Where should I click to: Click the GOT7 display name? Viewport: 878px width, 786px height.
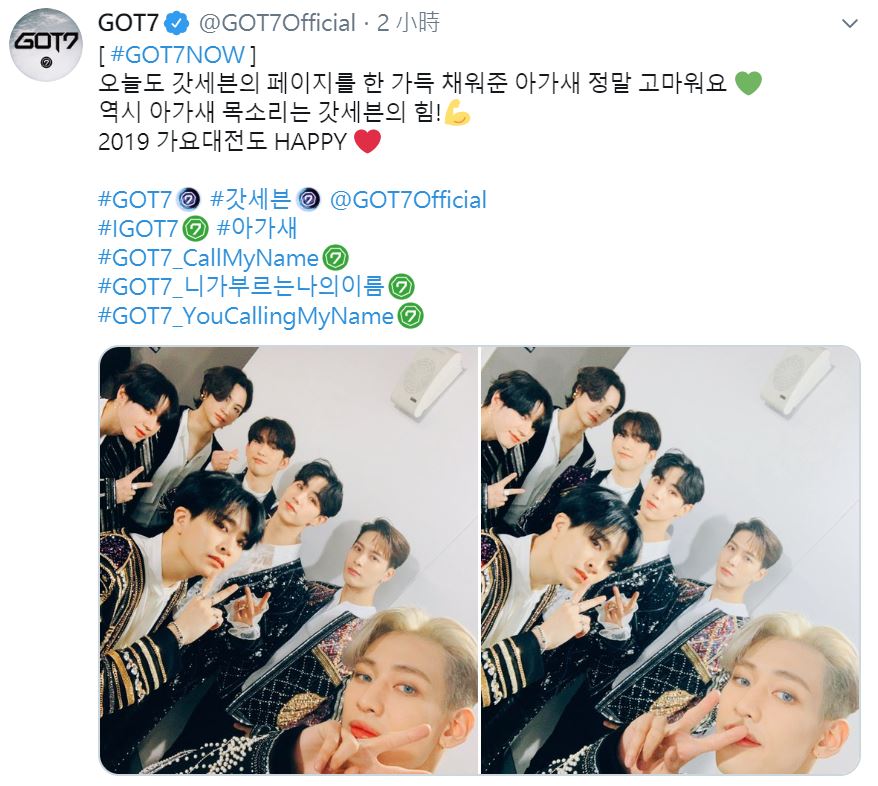pyautogui.click(x=129, y=24)
